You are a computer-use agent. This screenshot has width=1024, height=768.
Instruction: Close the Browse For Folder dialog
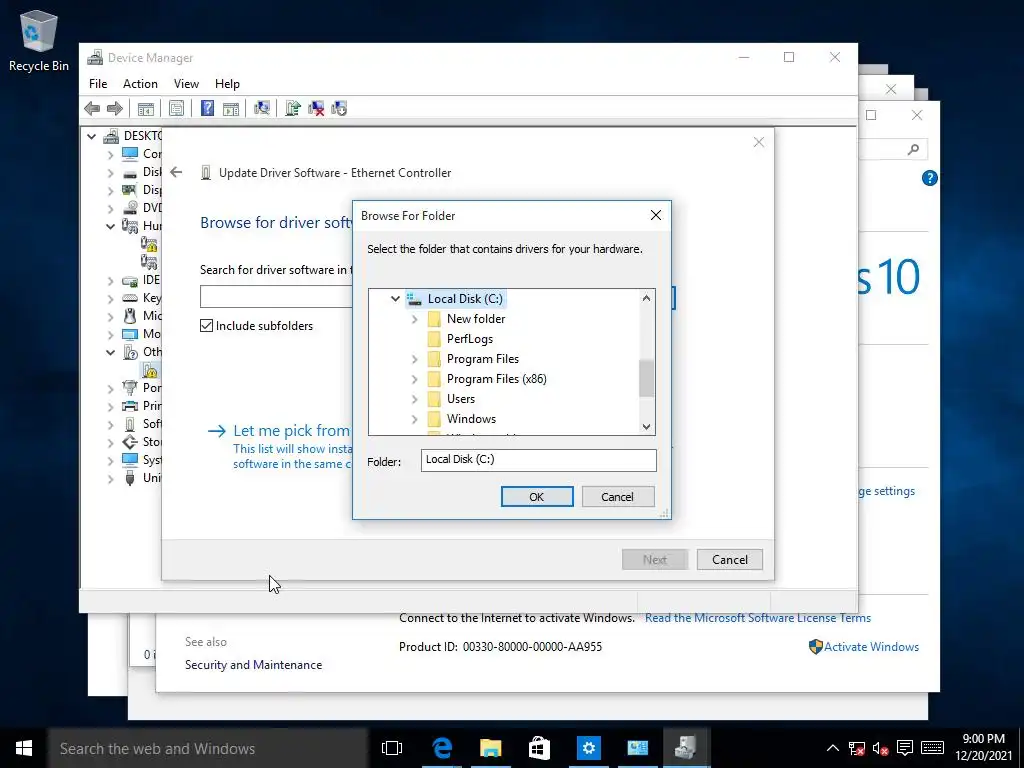coord(656,216)
